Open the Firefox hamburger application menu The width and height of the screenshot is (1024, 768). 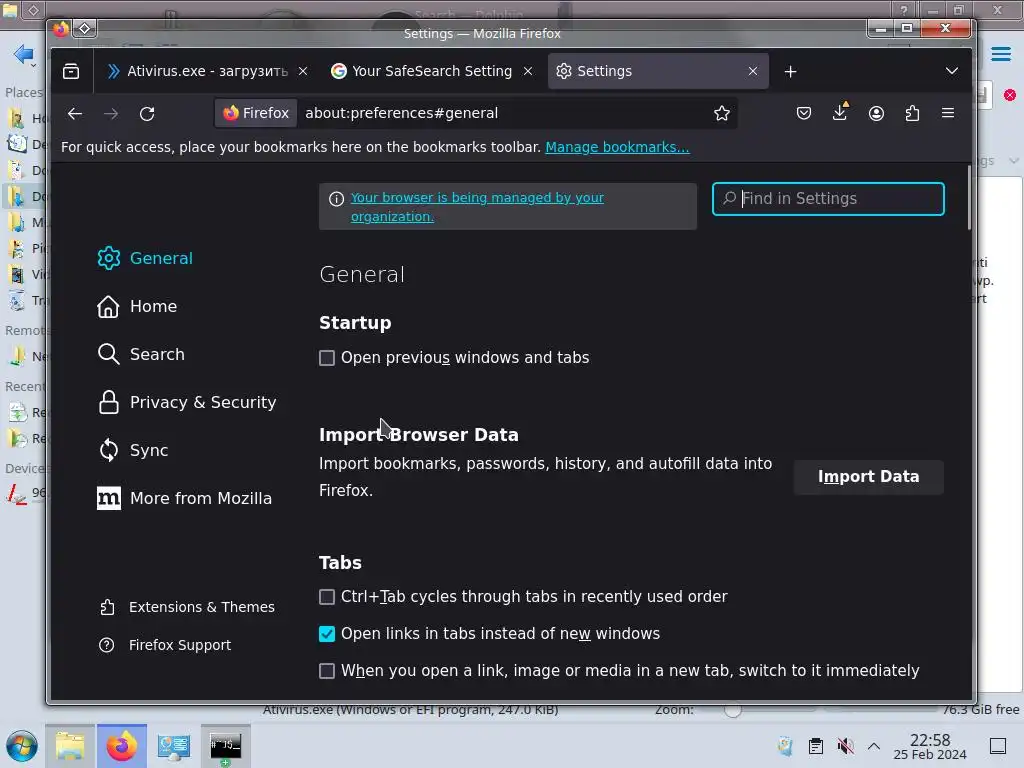tap(948, 114)
